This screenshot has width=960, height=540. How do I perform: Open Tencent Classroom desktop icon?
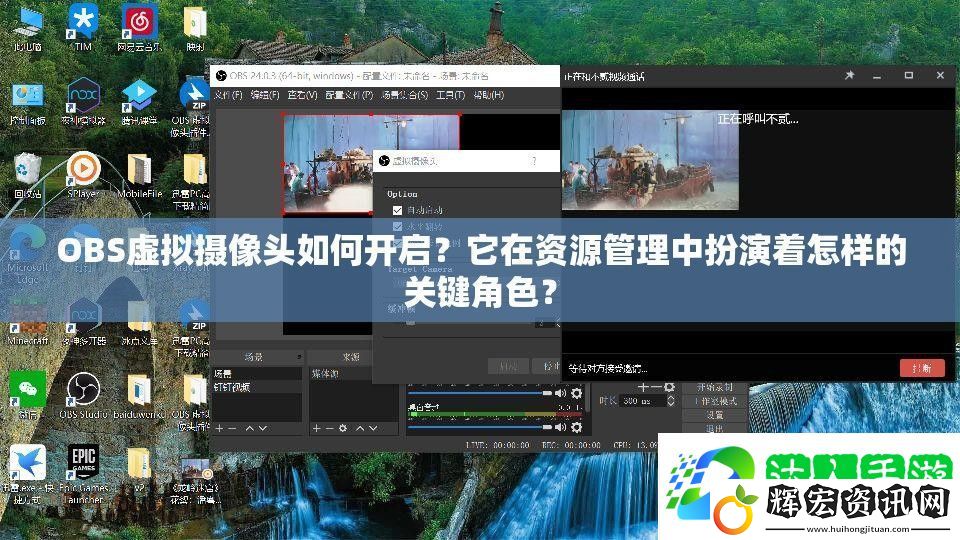coord(140,101)
